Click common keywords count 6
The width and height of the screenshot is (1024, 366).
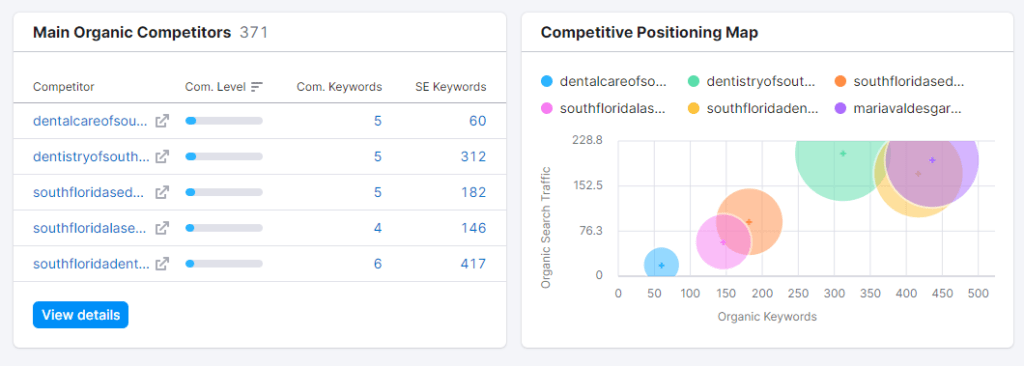[x=377, y=263]
